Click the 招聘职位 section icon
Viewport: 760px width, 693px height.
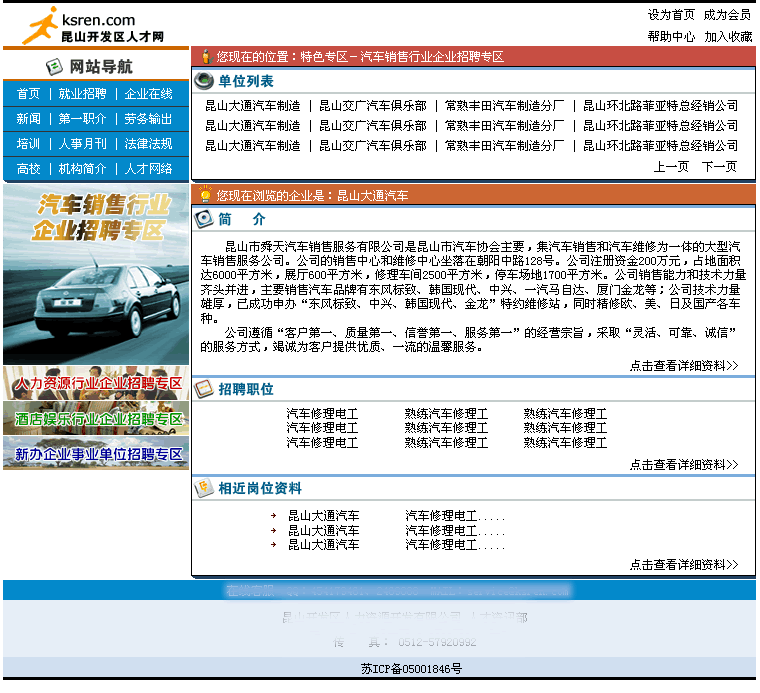coord(204,389)
